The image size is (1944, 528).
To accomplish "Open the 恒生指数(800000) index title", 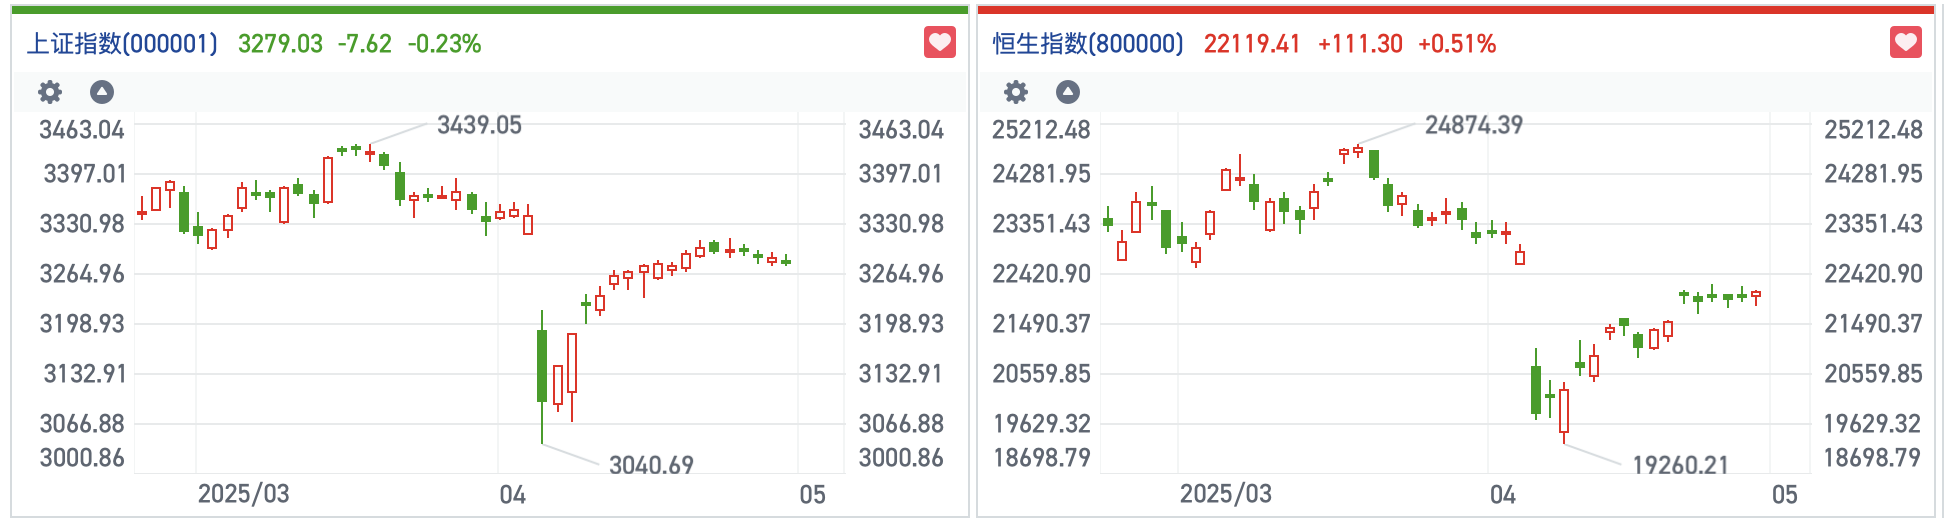I will (1088, 44).
